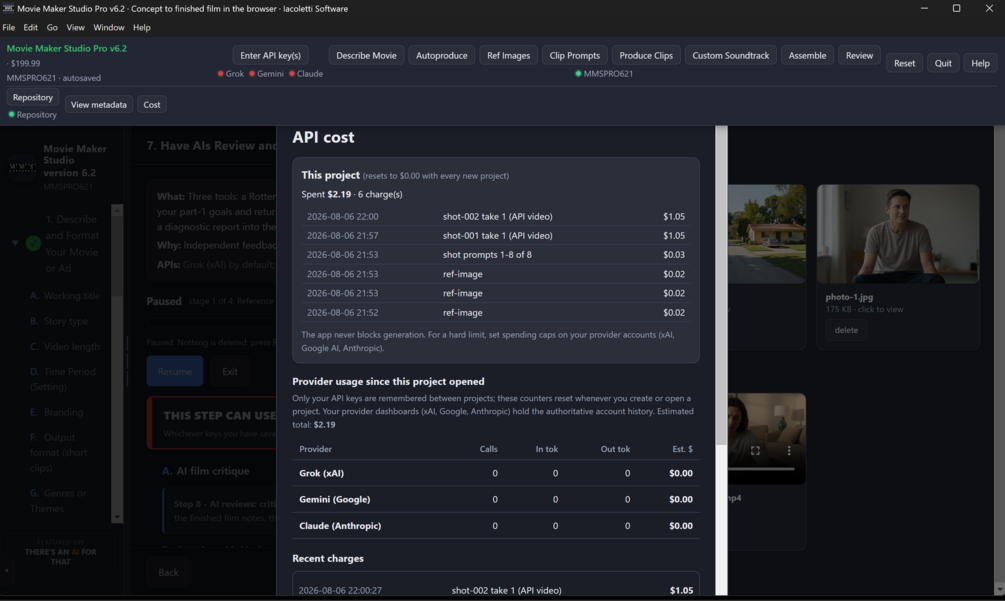1005x601 pixels.
Task: Click the Quit button
Action: click(x=943, y=63)
